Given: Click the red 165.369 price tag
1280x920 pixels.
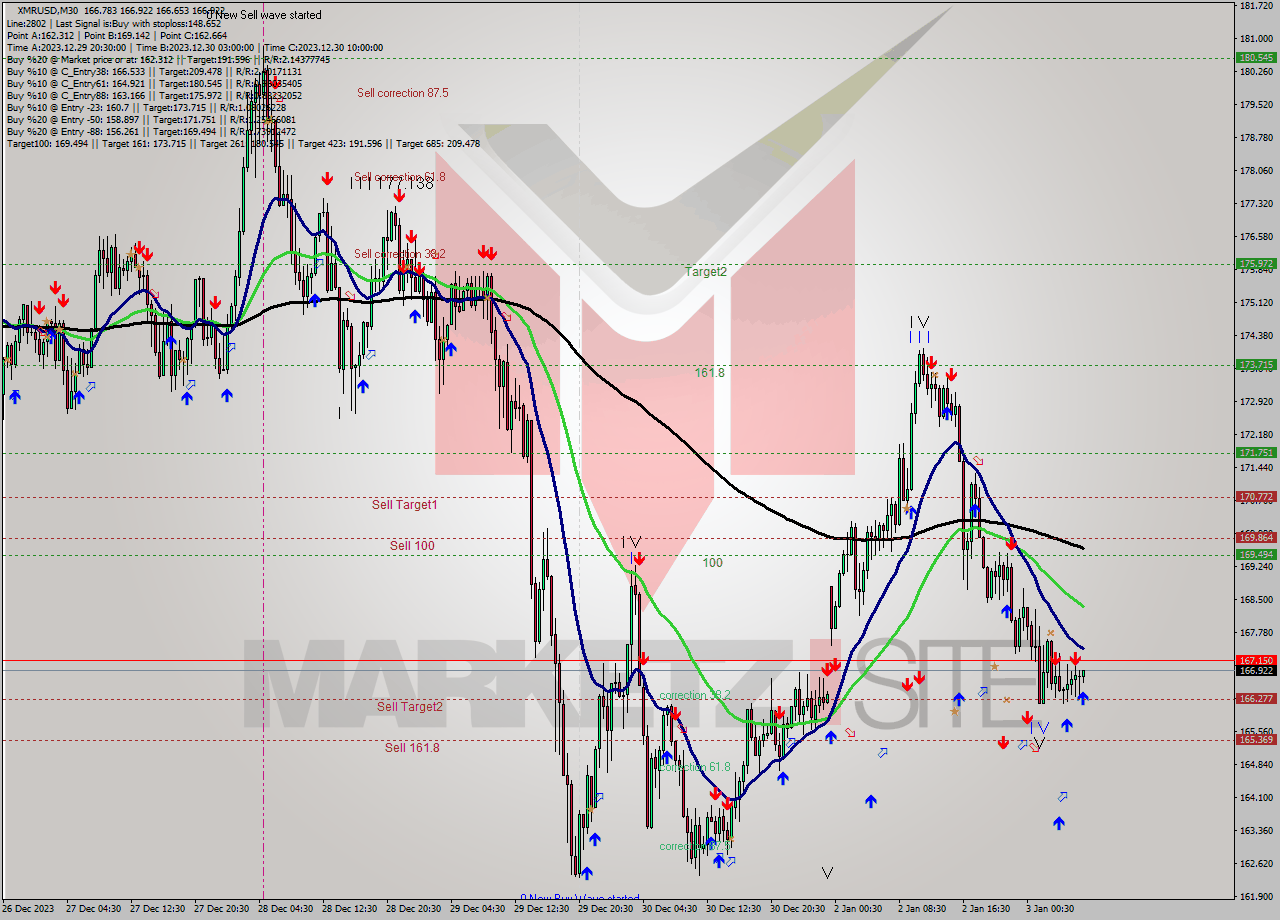Looking at the screenshot, I should tap(1256, 740).
